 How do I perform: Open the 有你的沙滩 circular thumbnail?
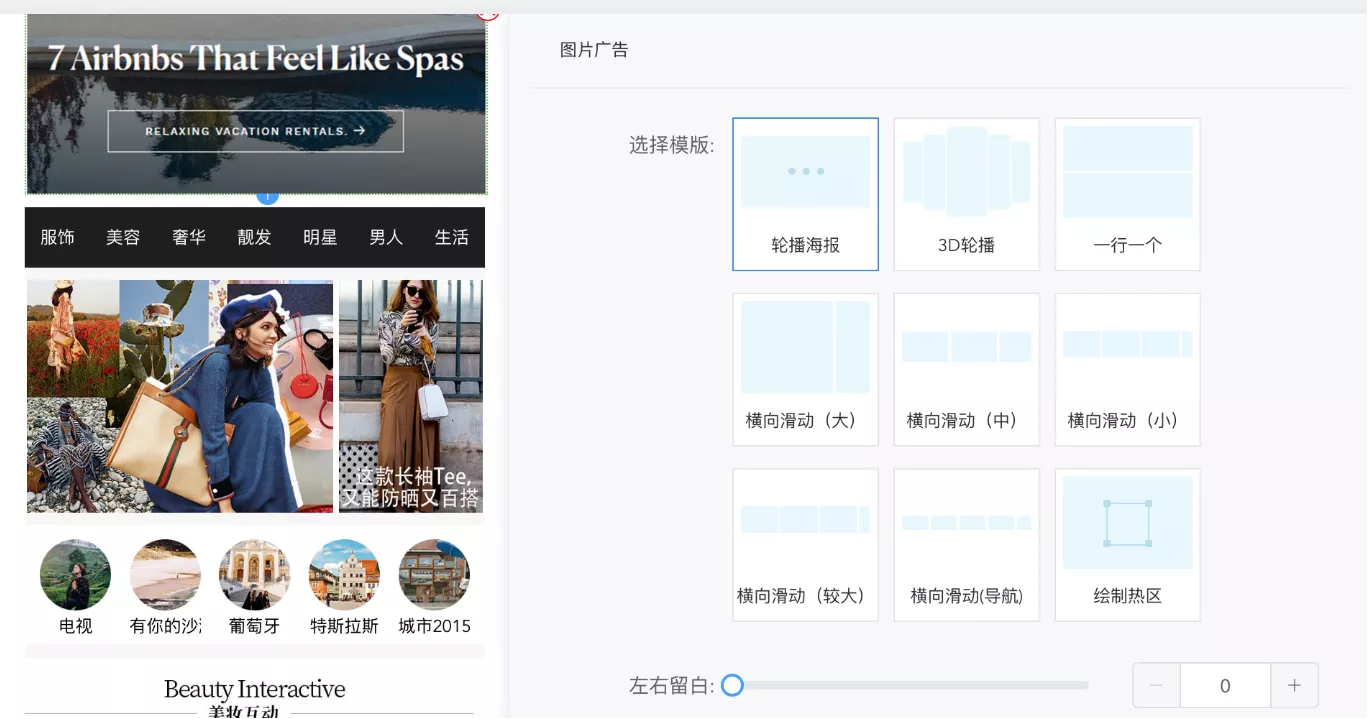point(165,575)
